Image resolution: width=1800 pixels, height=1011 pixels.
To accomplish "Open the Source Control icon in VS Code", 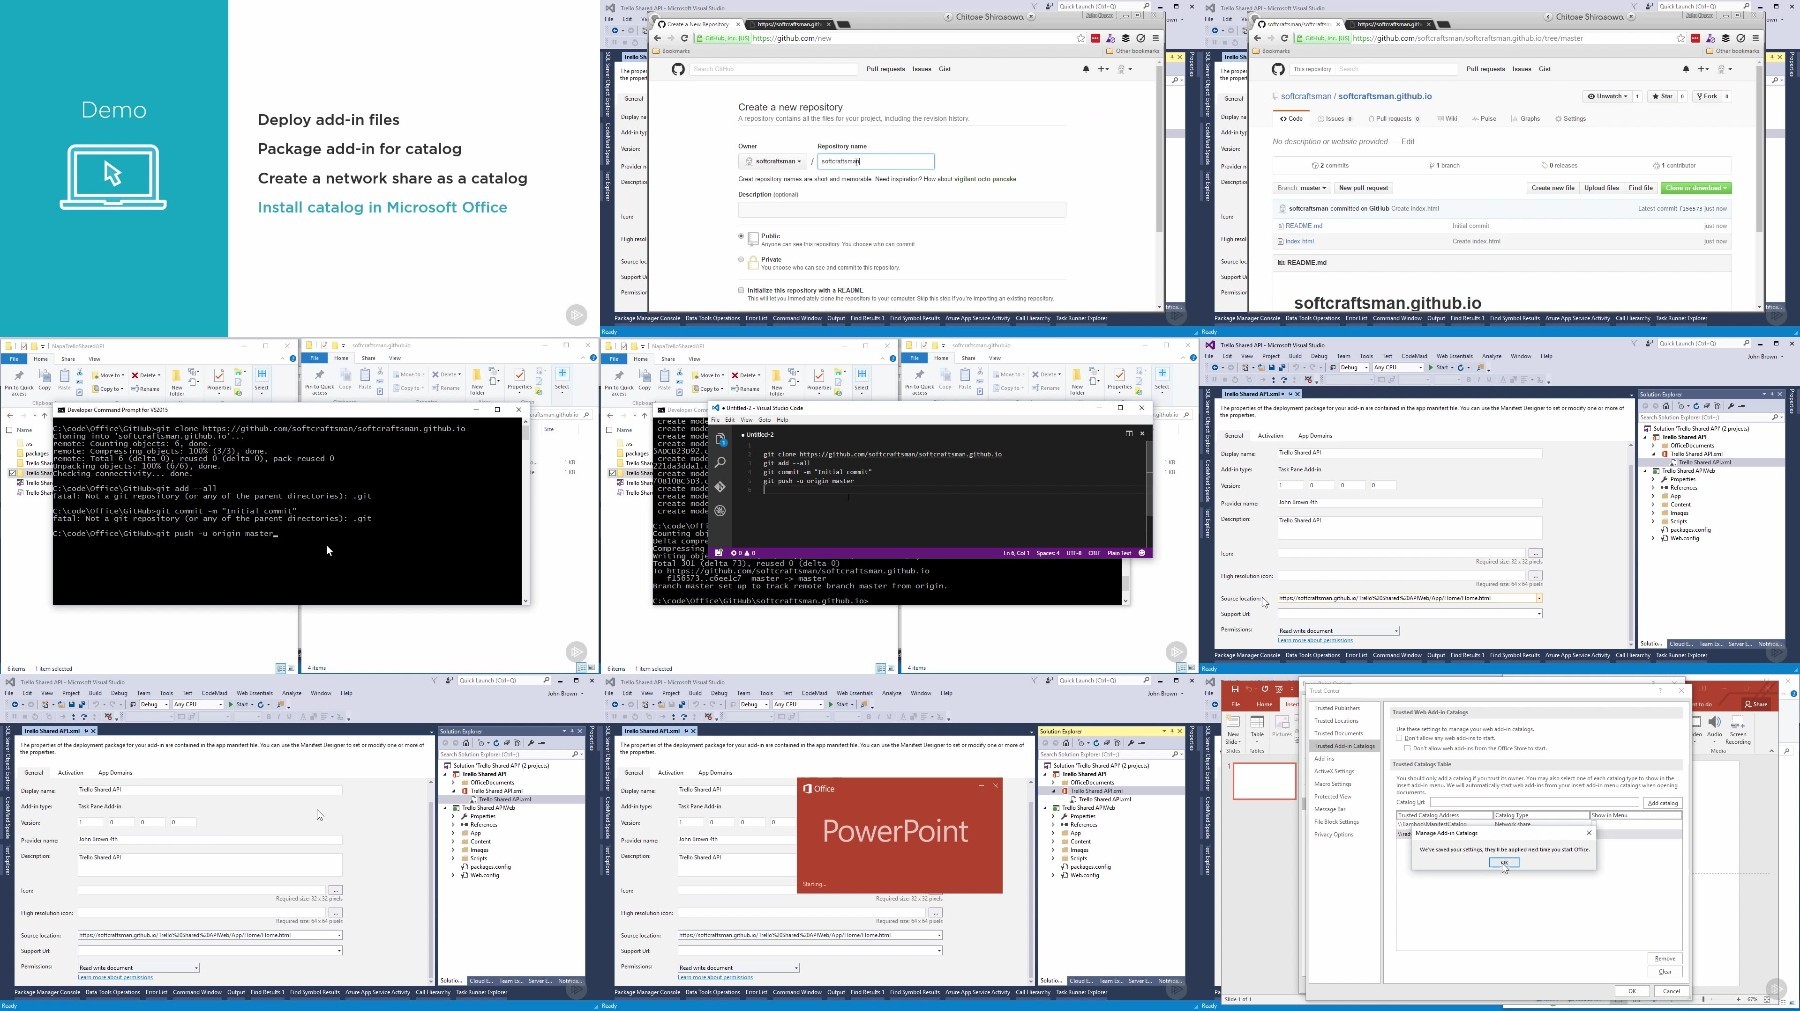I will (x=720, y=487).
